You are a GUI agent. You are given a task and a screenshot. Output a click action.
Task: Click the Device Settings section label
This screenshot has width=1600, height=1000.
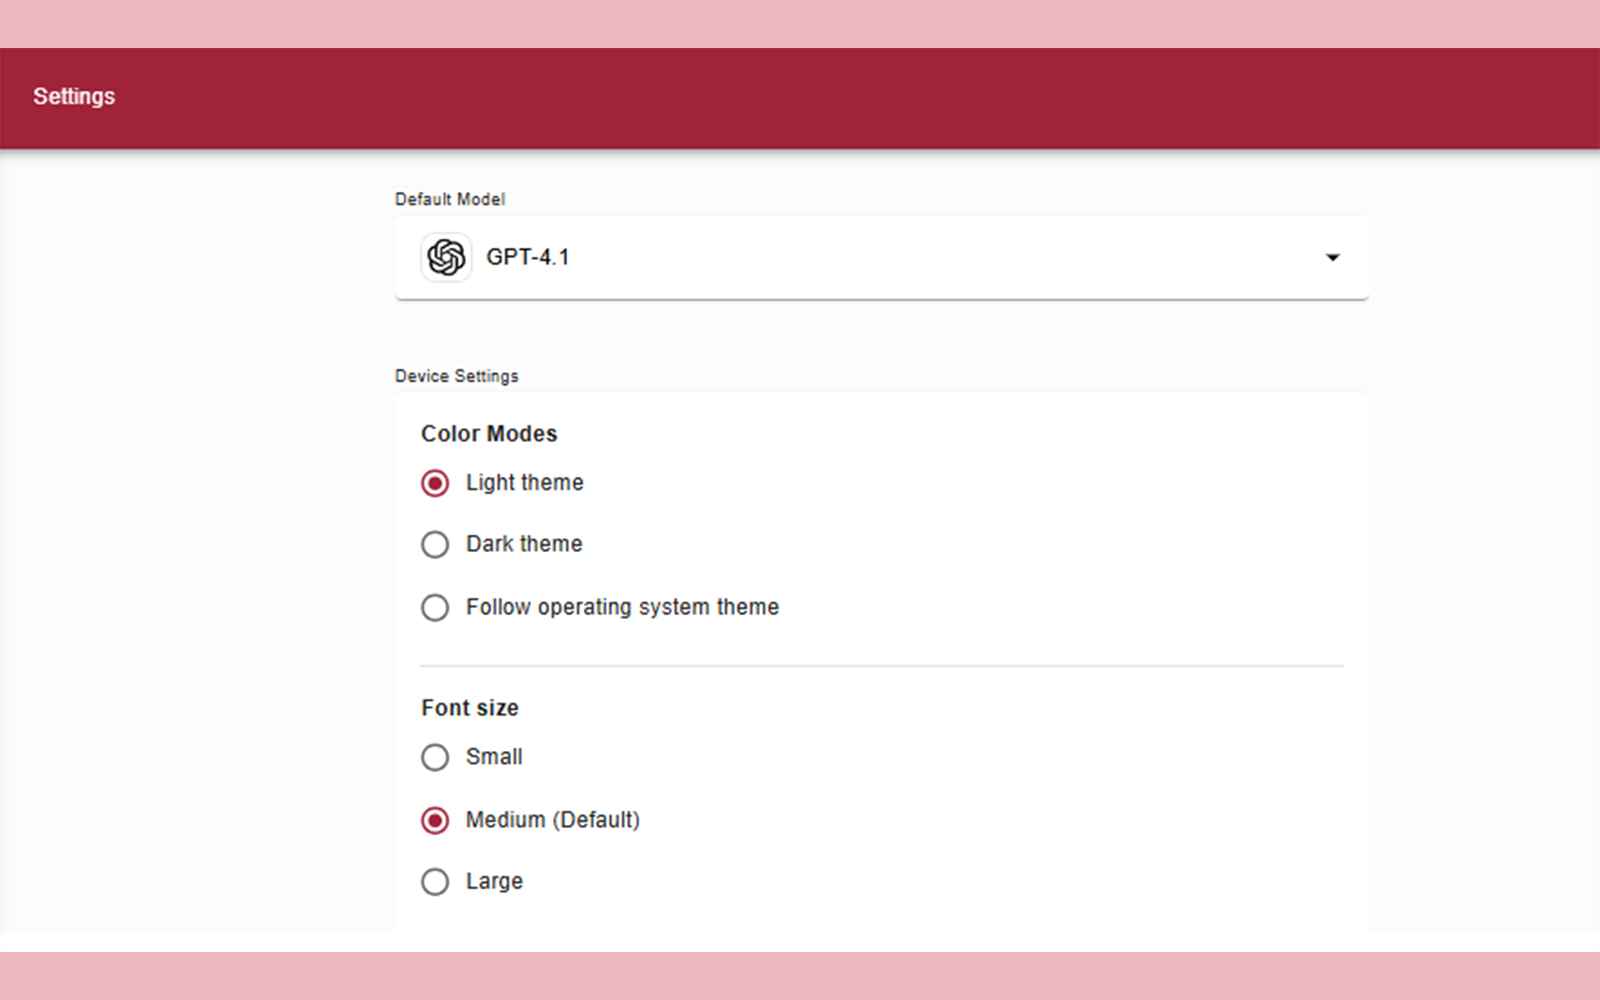point(456,376)
